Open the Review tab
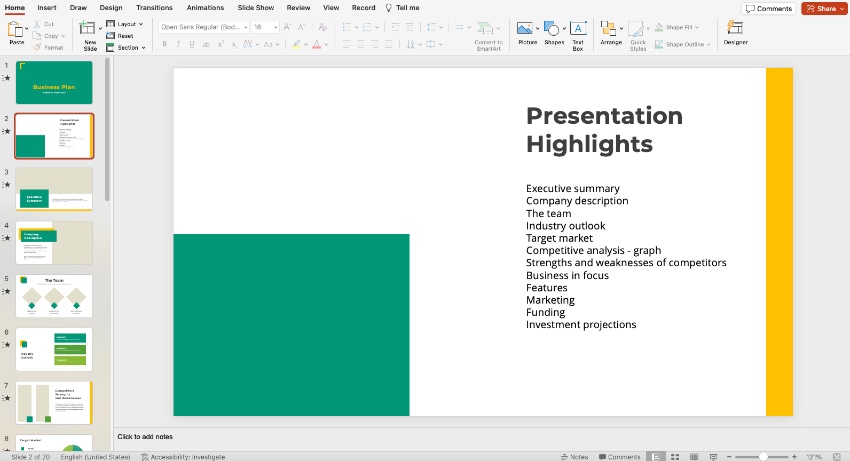The height and width of the screenshot is (461, 850). [x=298, y=8]
